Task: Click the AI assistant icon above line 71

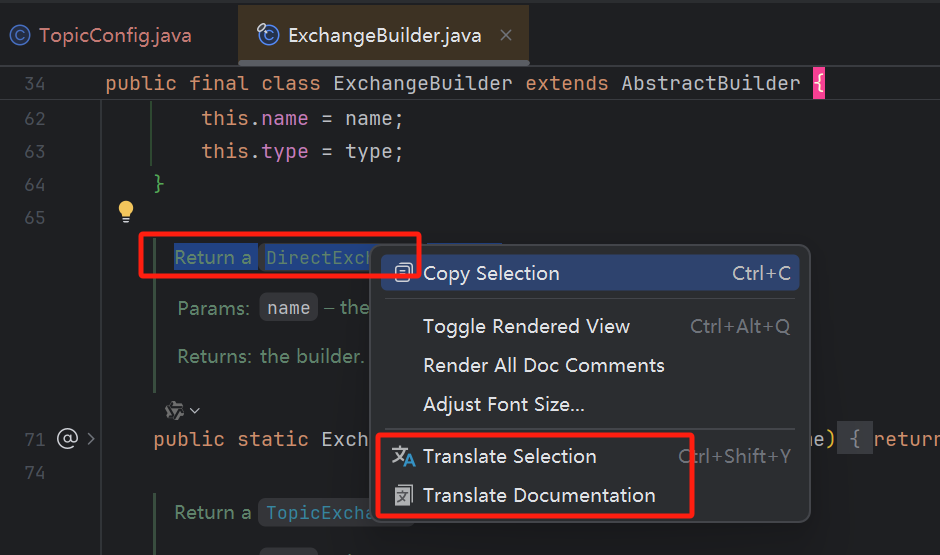Action: coord(174,410)
